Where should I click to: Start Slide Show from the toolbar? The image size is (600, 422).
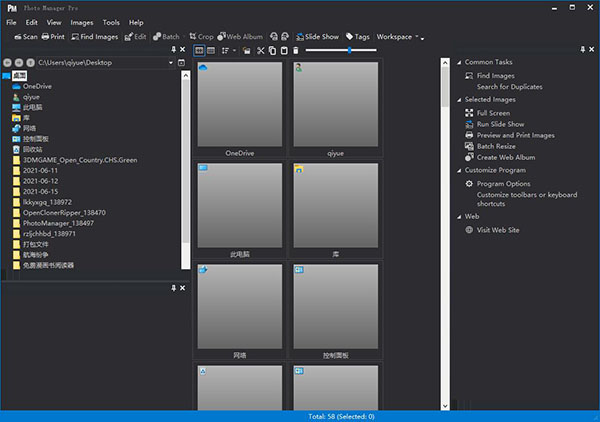click(x=317, y=37)
